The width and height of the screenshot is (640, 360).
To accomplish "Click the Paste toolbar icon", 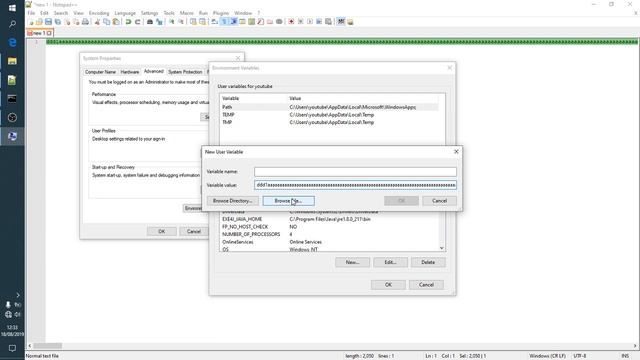I will 116,22.
